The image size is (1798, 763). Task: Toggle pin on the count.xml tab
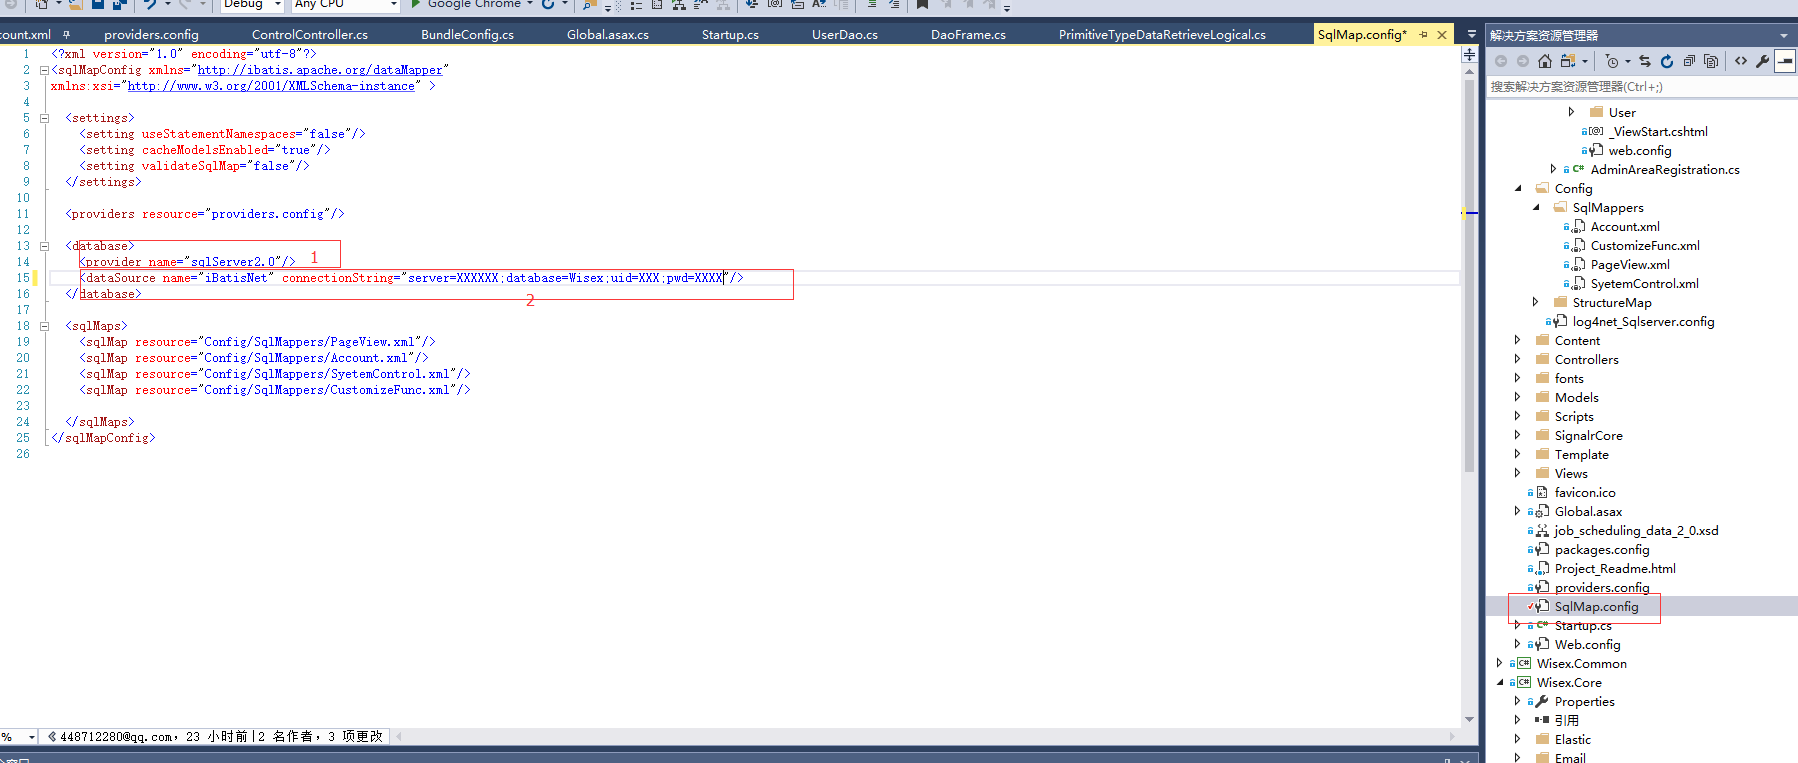coord(67,35)
